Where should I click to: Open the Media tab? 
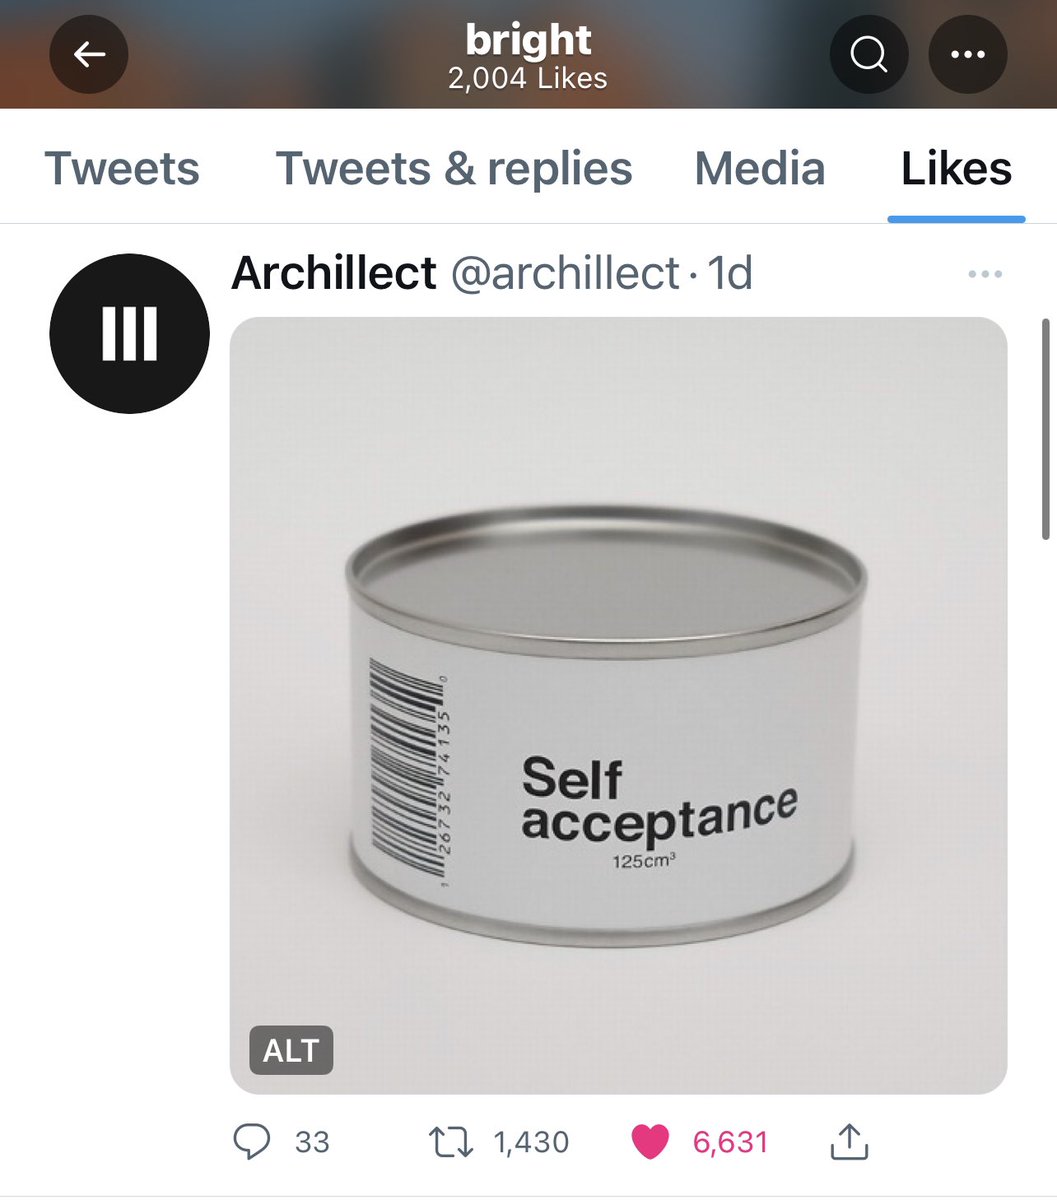pyautogui.click(x=760, y=168)
